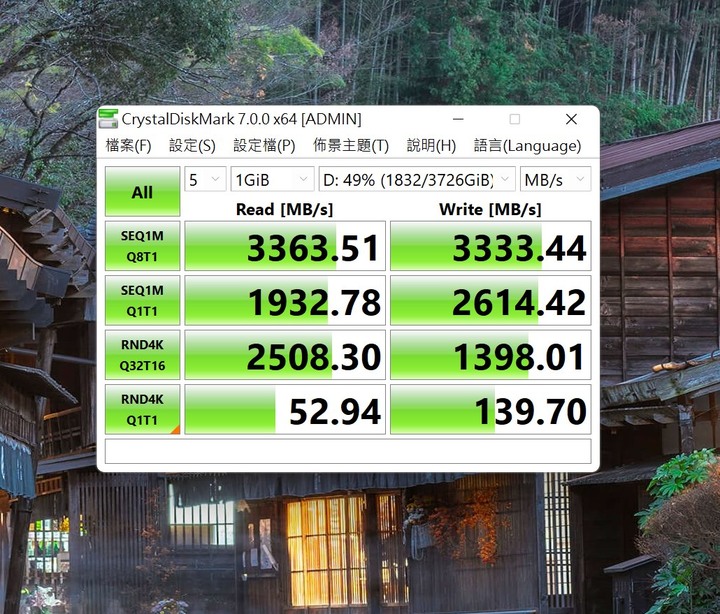The width and height of the screenshot is (720, 614).
Task: Click the RND4K Q1T1 write result 139.70
Action: [x=490, y=409]
